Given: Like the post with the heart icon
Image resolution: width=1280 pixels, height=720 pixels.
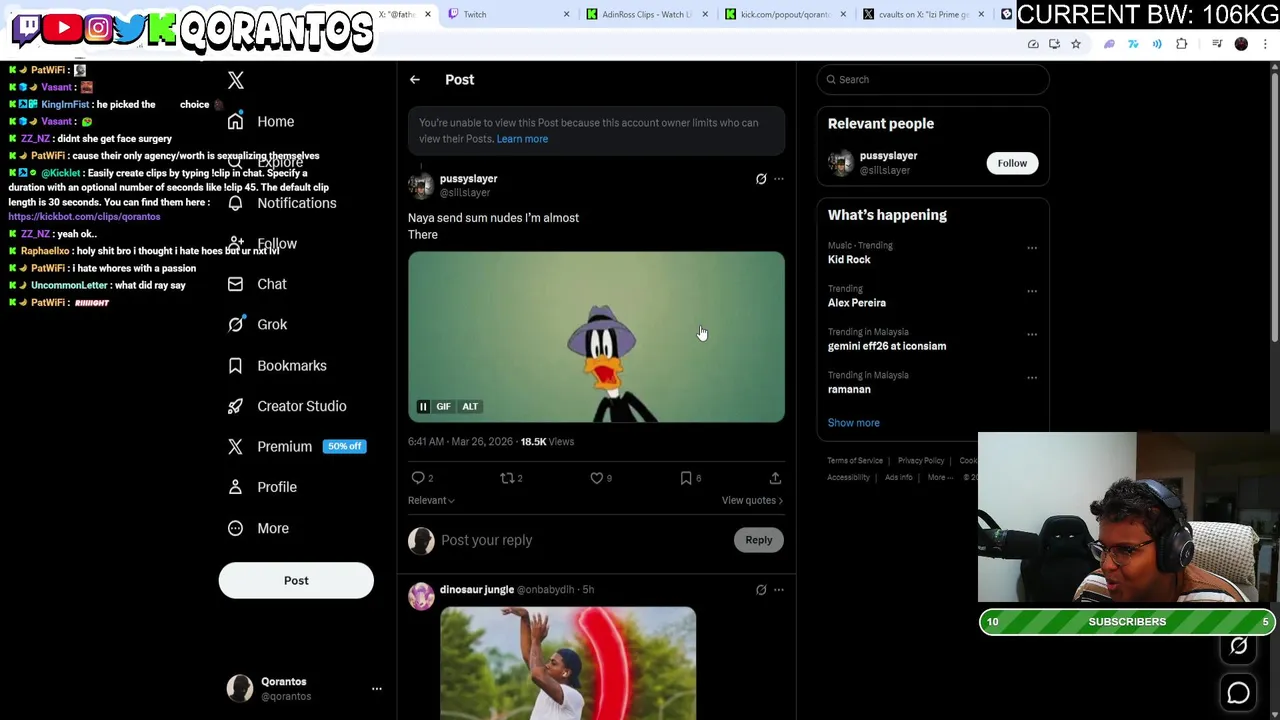Looking at the screenshot, I should click(596, 478).
